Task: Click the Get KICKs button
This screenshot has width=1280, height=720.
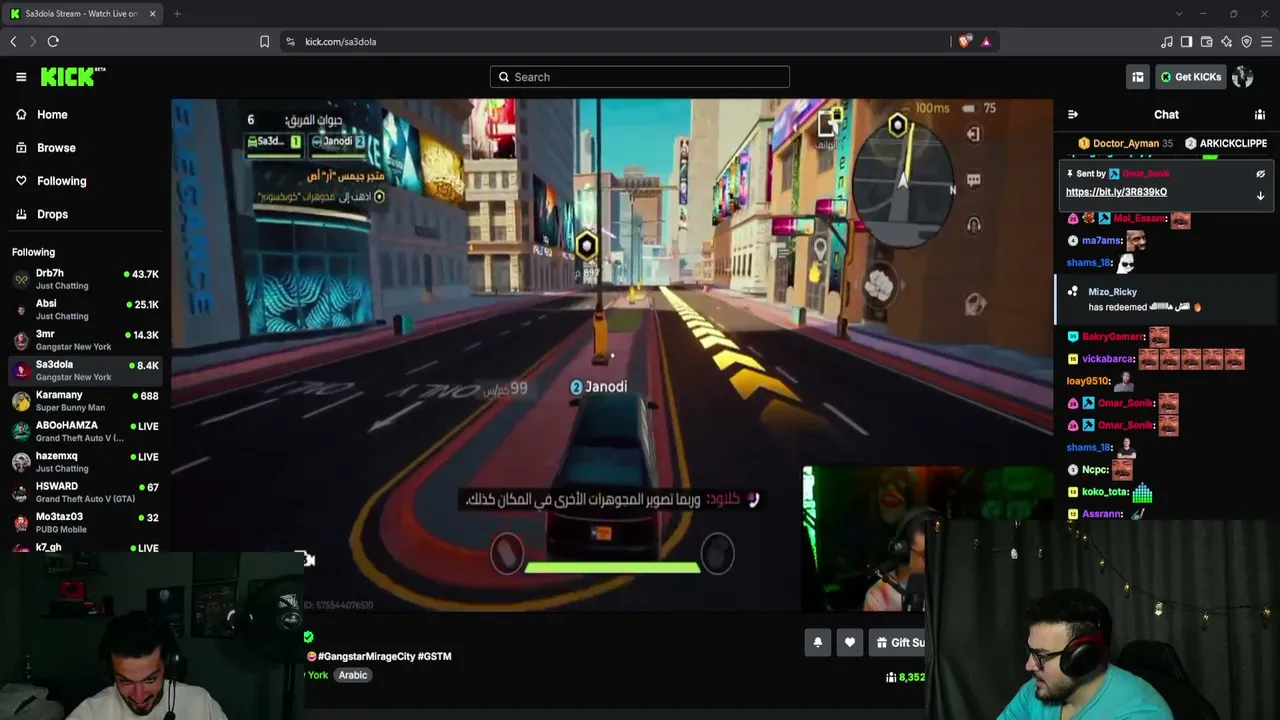Action: (1190, 77)
